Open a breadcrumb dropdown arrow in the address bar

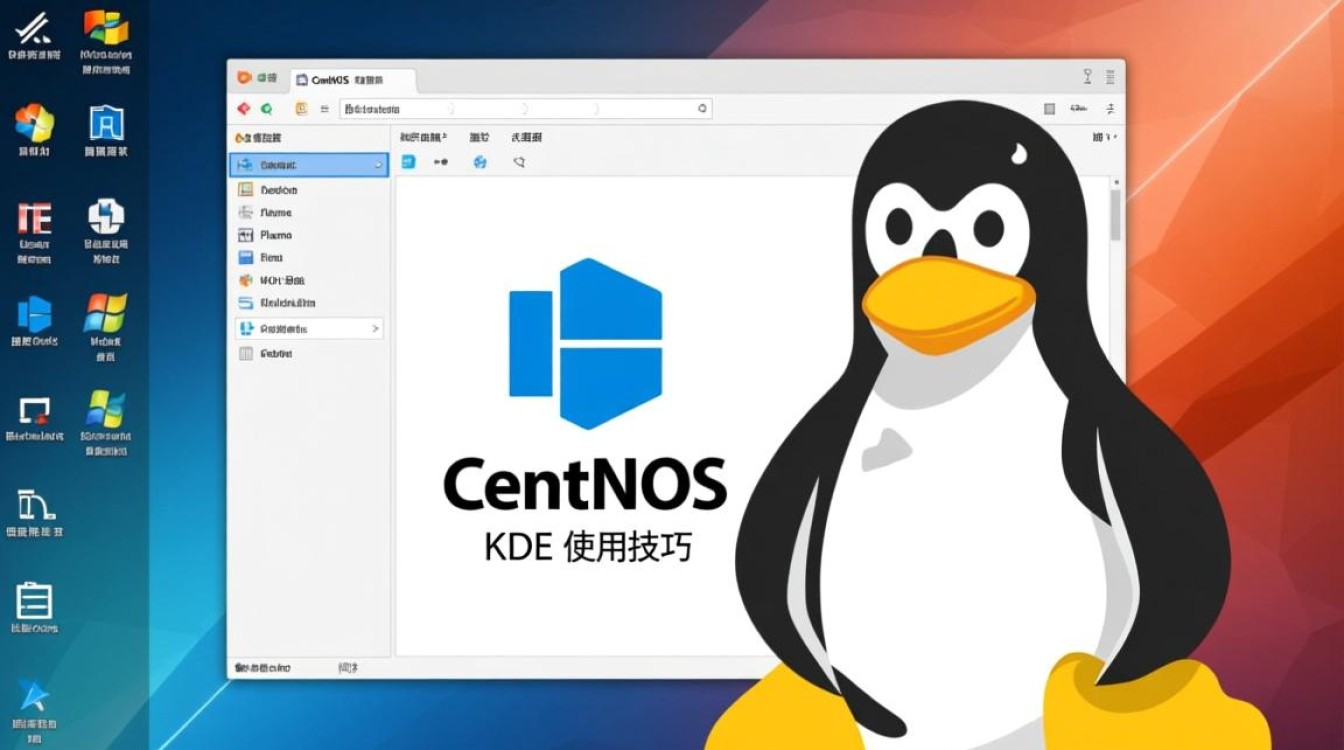coord(452,107)
